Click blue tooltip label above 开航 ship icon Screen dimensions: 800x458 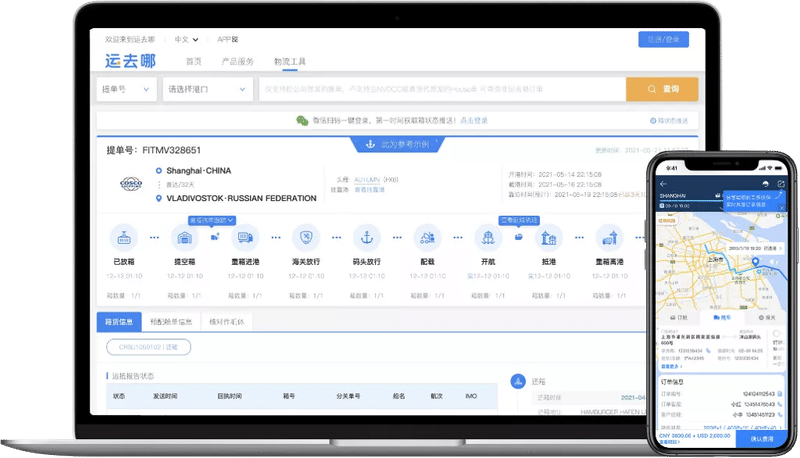click(519, 220)
